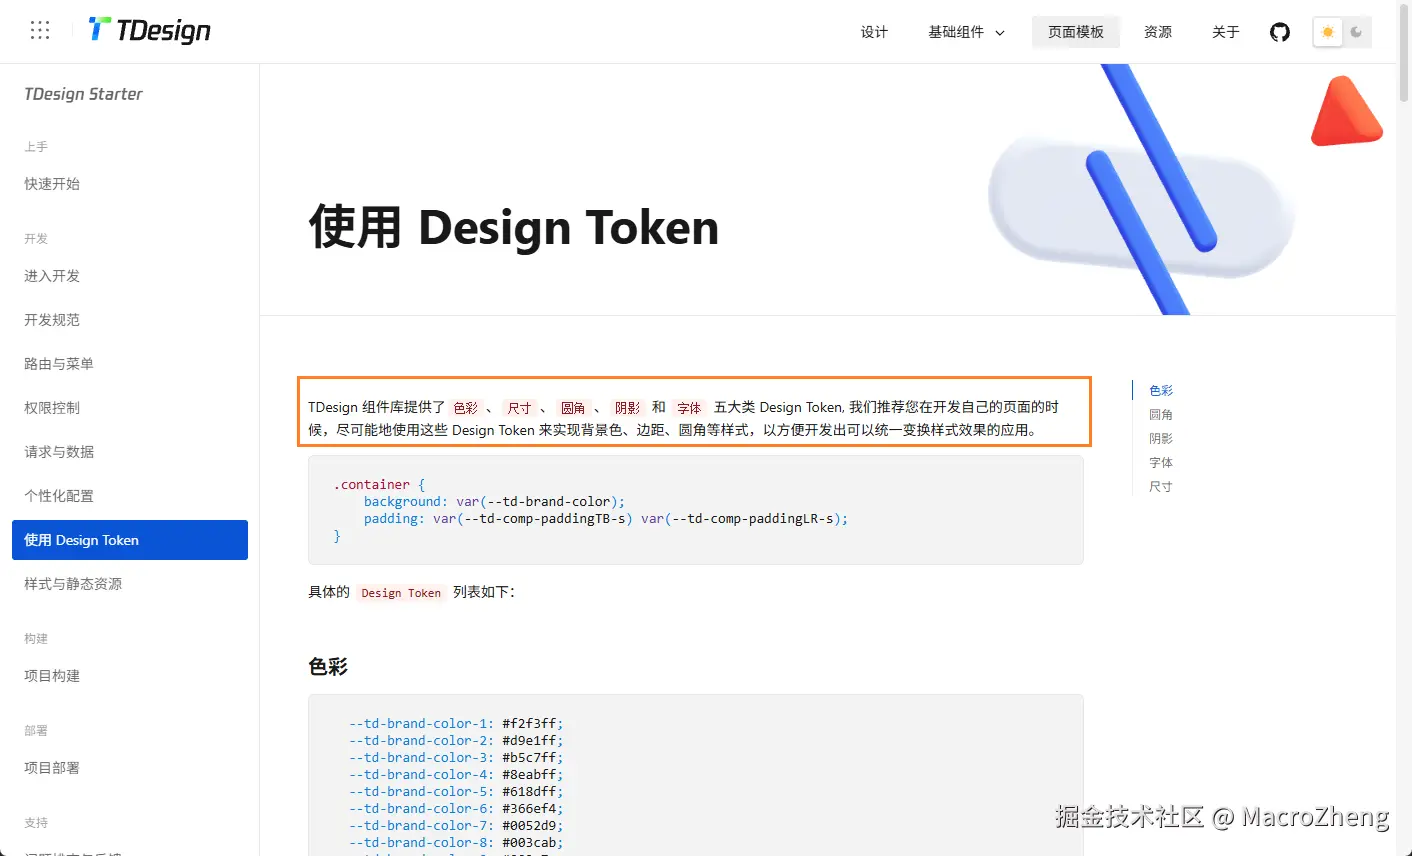Screen dimensions: 1412x856
Task: Jump to 色彩 anchor in outline
Action: tap(1161, 391)
